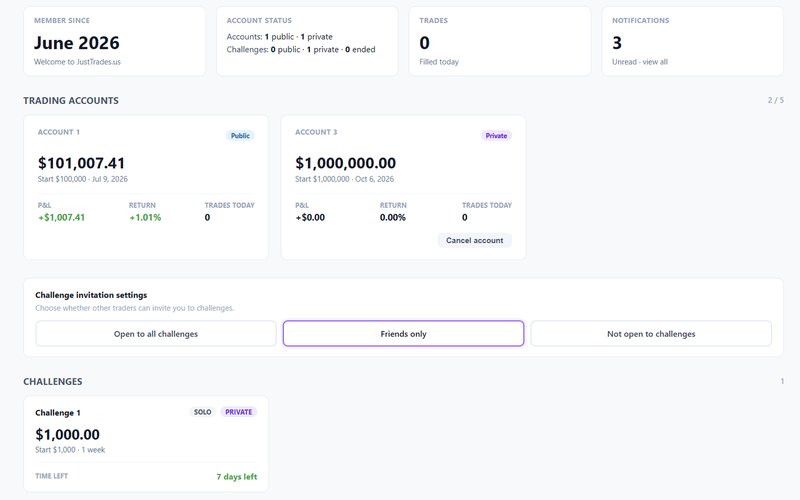The image size is (800, 500).
Task: Open the Challenge 1 title
Action: coord(58,413)
